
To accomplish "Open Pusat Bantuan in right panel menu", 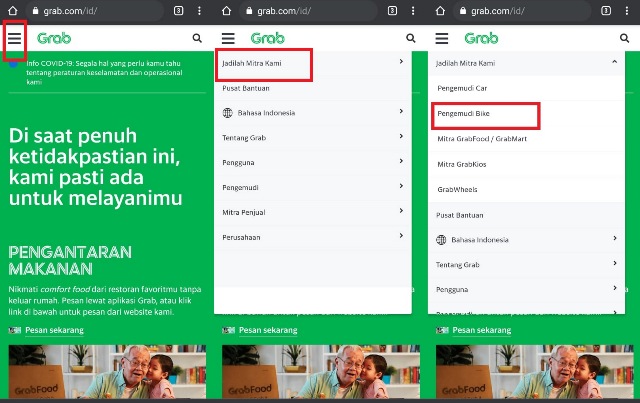I will tap(460, 215).
